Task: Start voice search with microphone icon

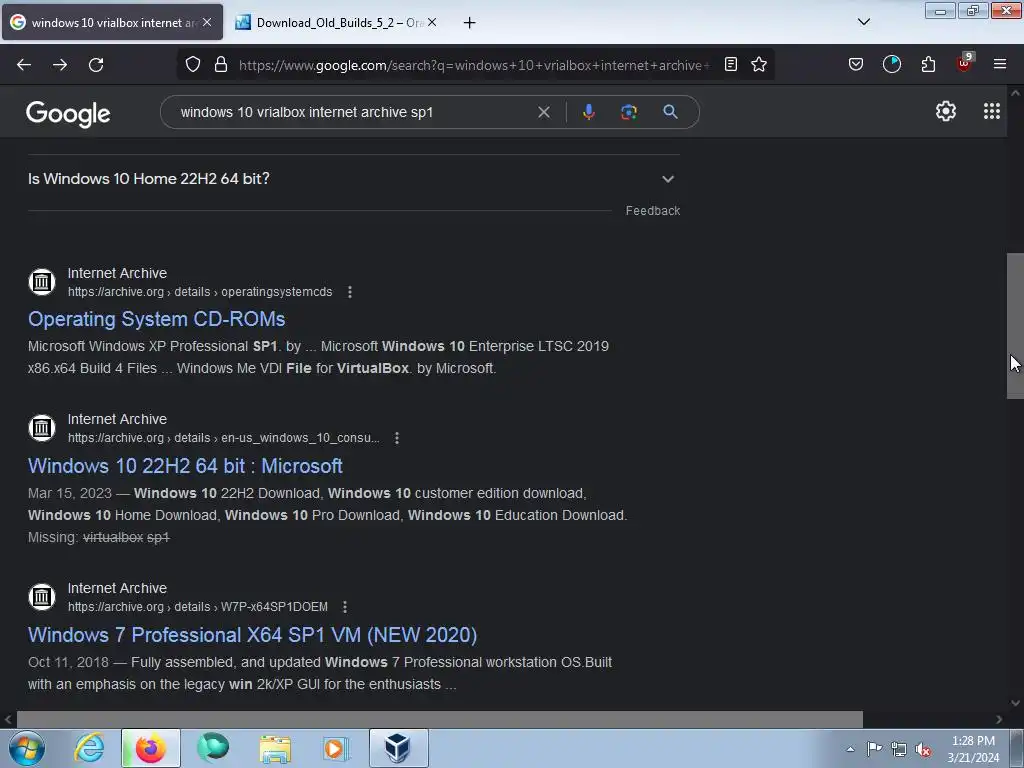Action: [x=588, y=112]
